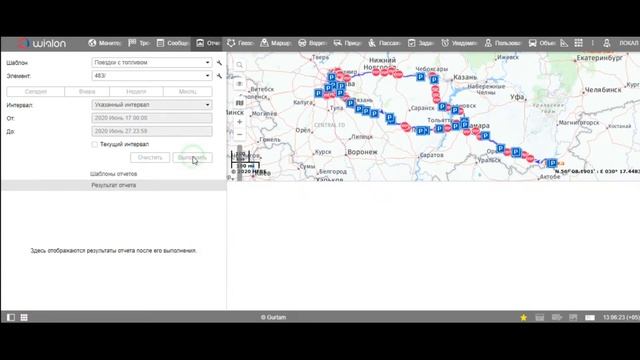Toggle the Текущий интервал checkbox
Viewport: 640px width, 360px height.
pos(95,144)
